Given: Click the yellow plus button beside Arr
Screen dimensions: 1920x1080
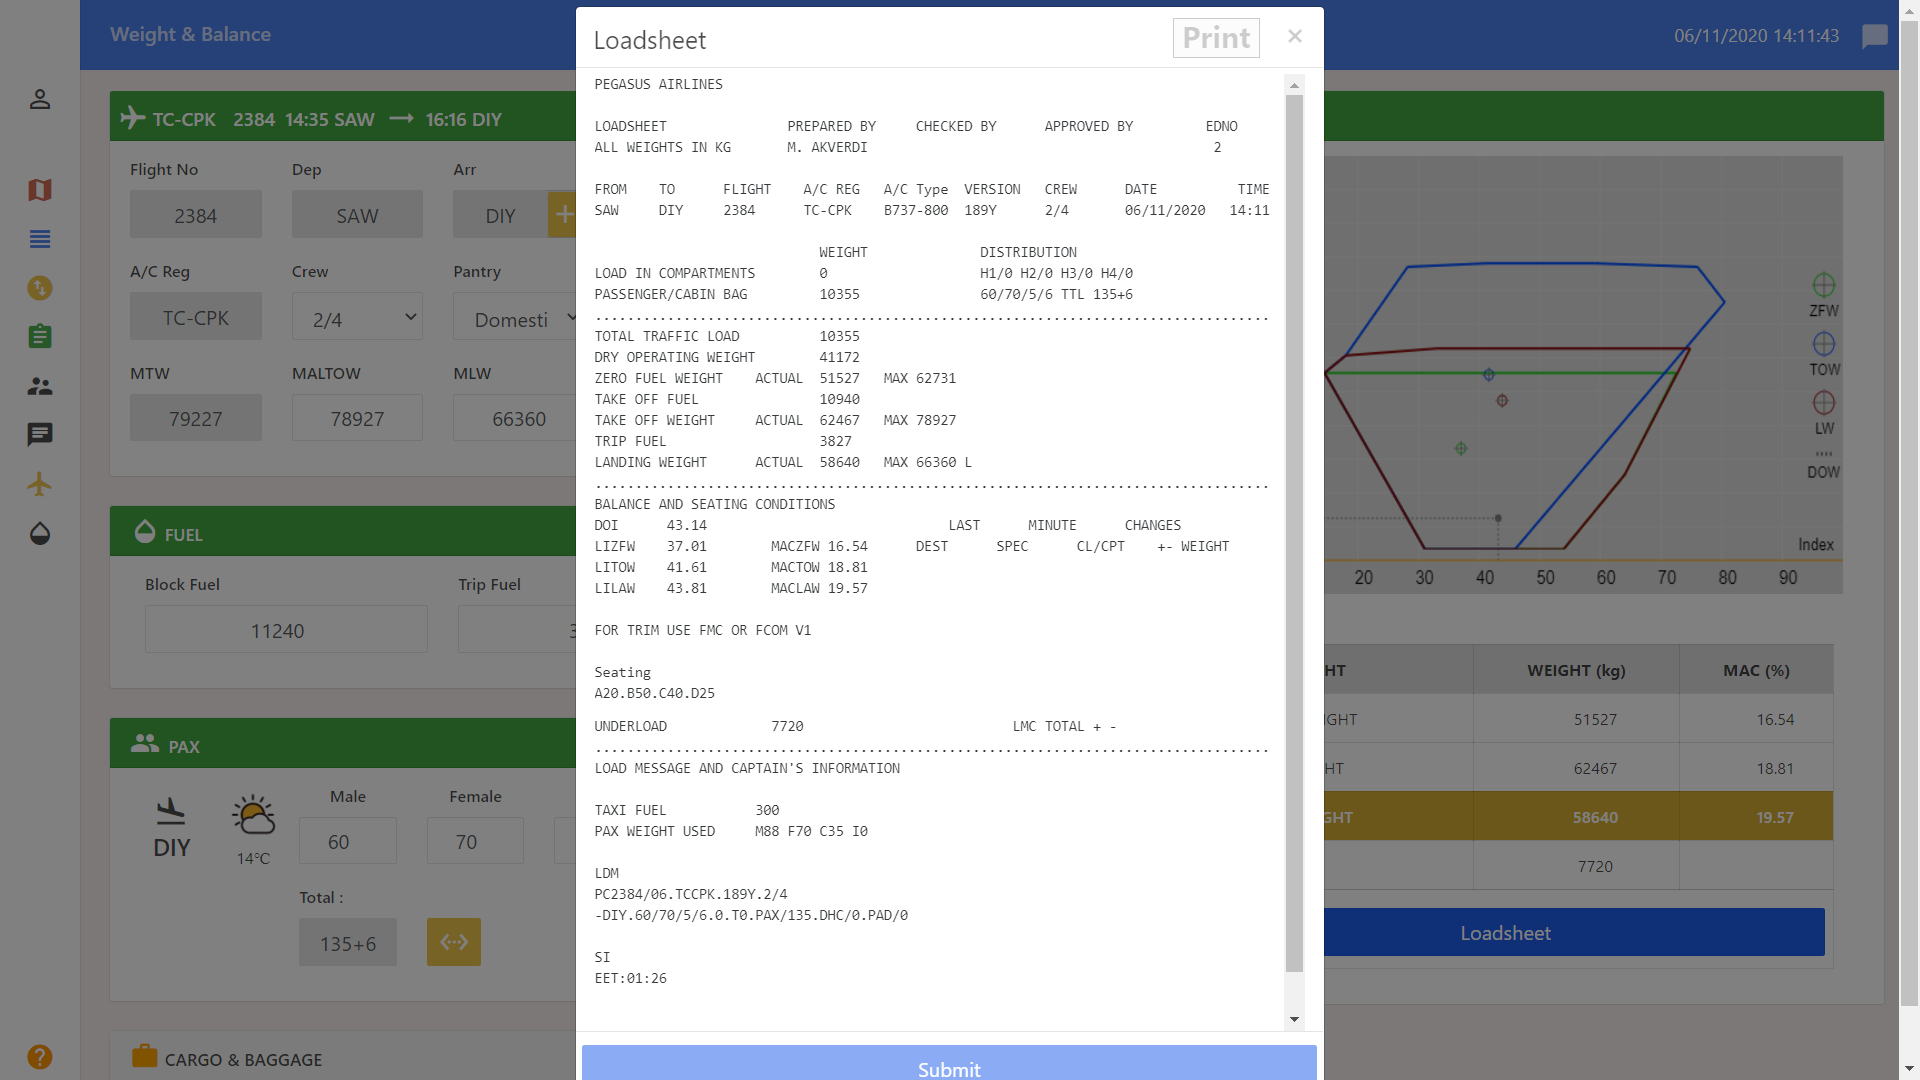Looking at the screenshot, I should click(563, 214).
